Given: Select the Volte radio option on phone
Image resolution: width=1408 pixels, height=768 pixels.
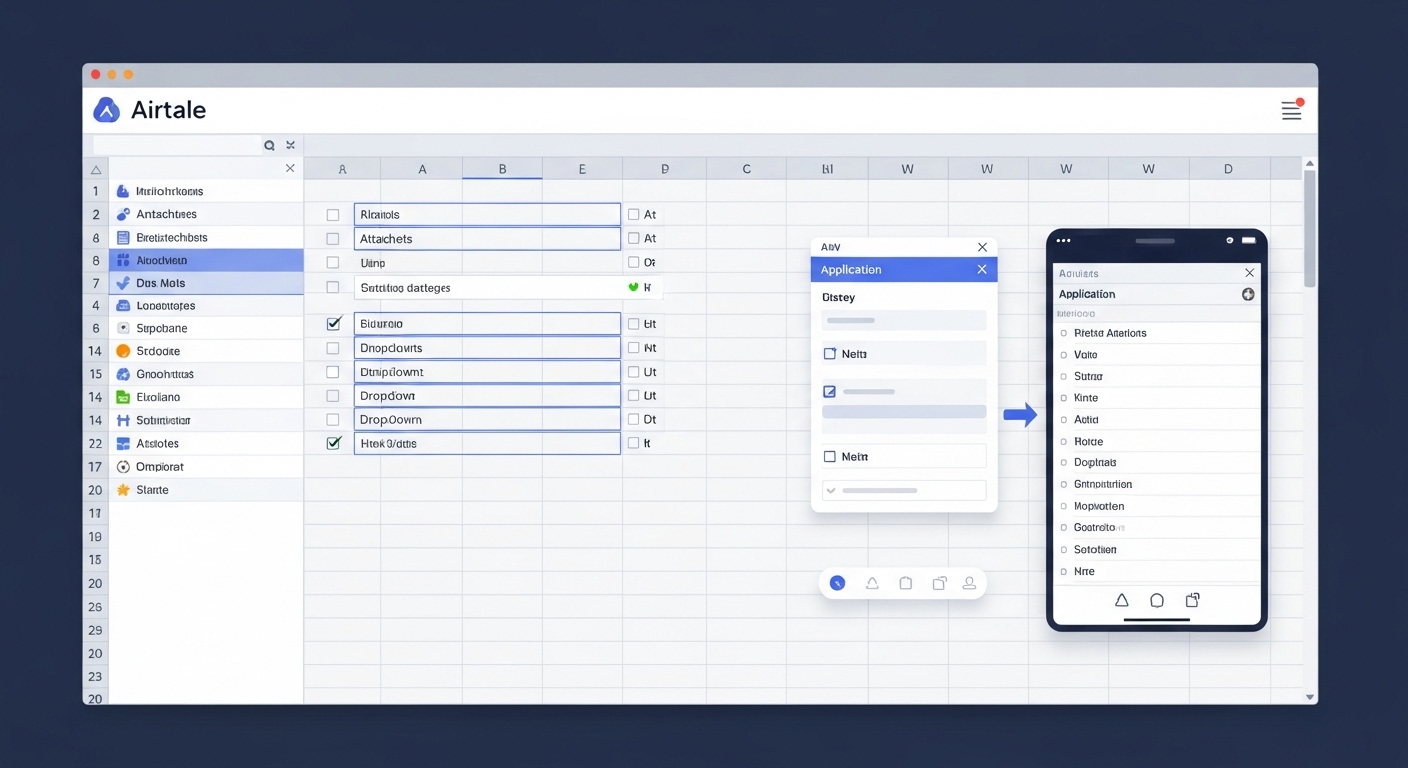Looking at the screenshot, I should point(1064,355).
